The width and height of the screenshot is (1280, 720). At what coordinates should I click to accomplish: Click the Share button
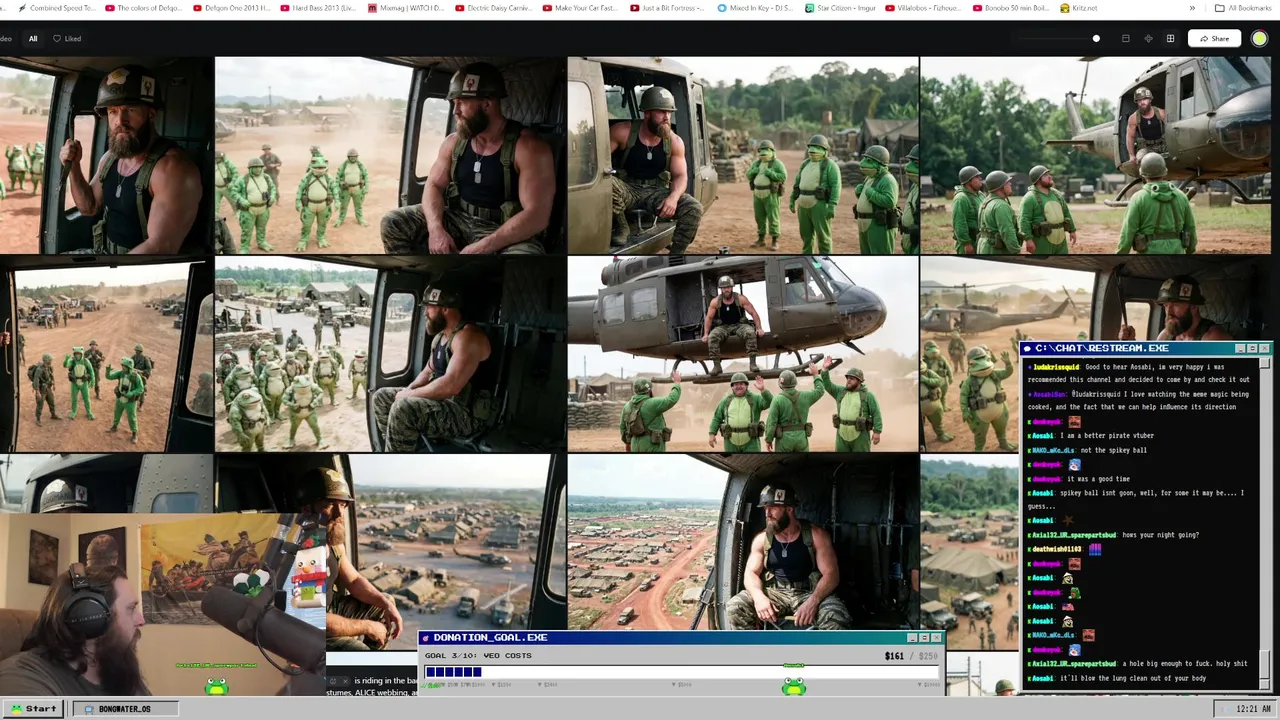tap(1214, 39)
